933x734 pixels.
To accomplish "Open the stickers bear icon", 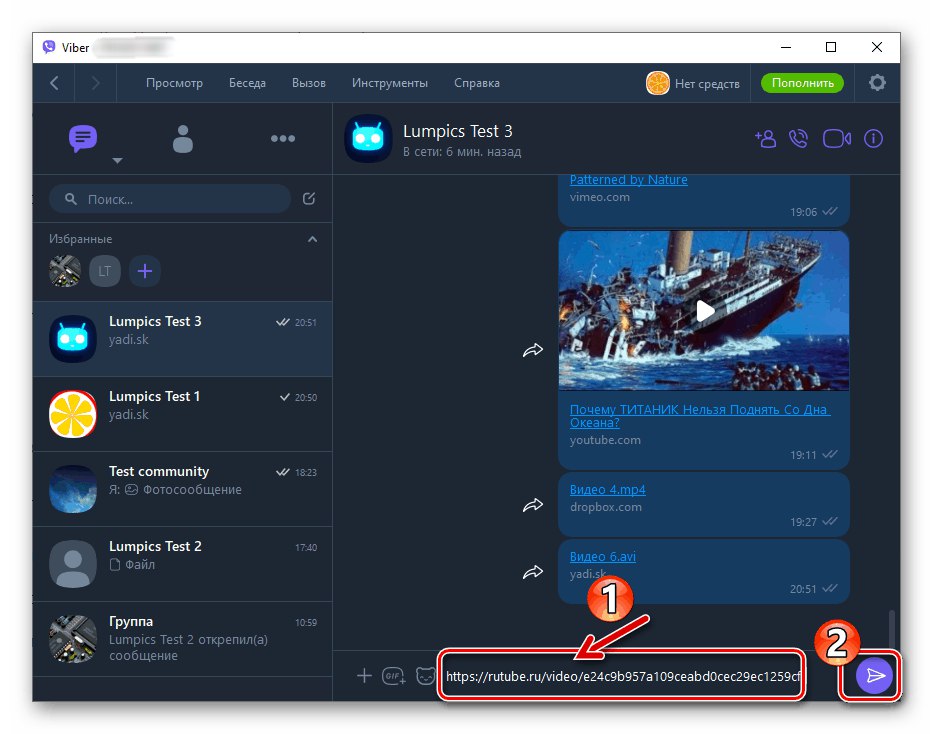I will coord(425,676).
